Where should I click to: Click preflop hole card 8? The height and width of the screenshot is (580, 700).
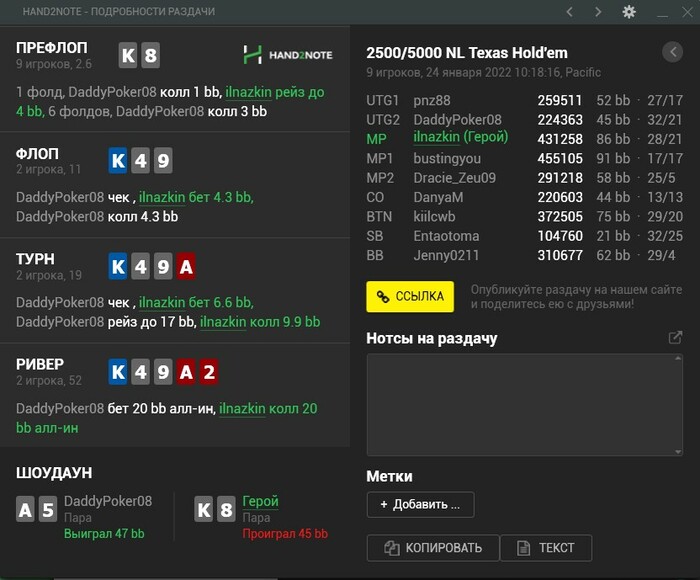(x=150, y=55)
